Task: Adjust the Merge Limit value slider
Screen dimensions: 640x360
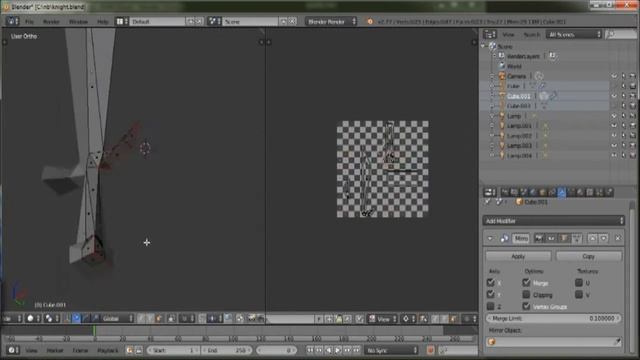Action: click(x=553, y=318)
